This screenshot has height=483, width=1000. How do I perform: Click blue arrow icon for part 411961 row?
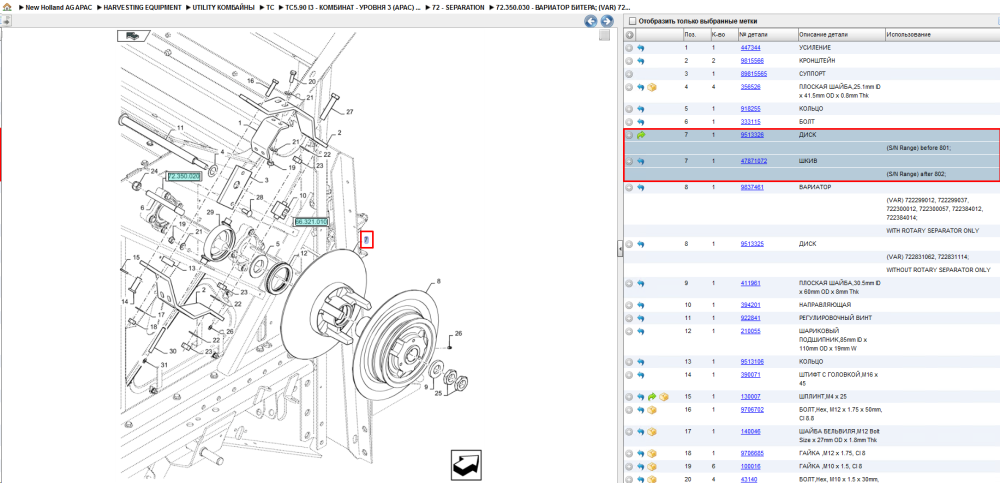click(x=641, y=283)
